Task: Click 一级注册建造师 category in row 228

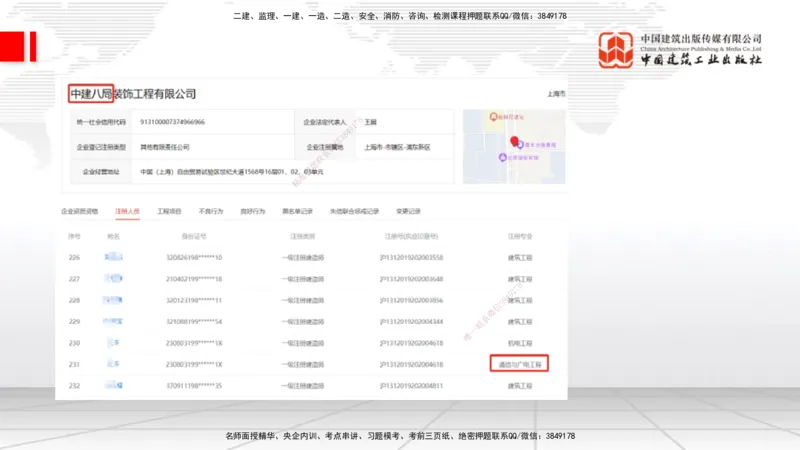Action: coord(303,301)
